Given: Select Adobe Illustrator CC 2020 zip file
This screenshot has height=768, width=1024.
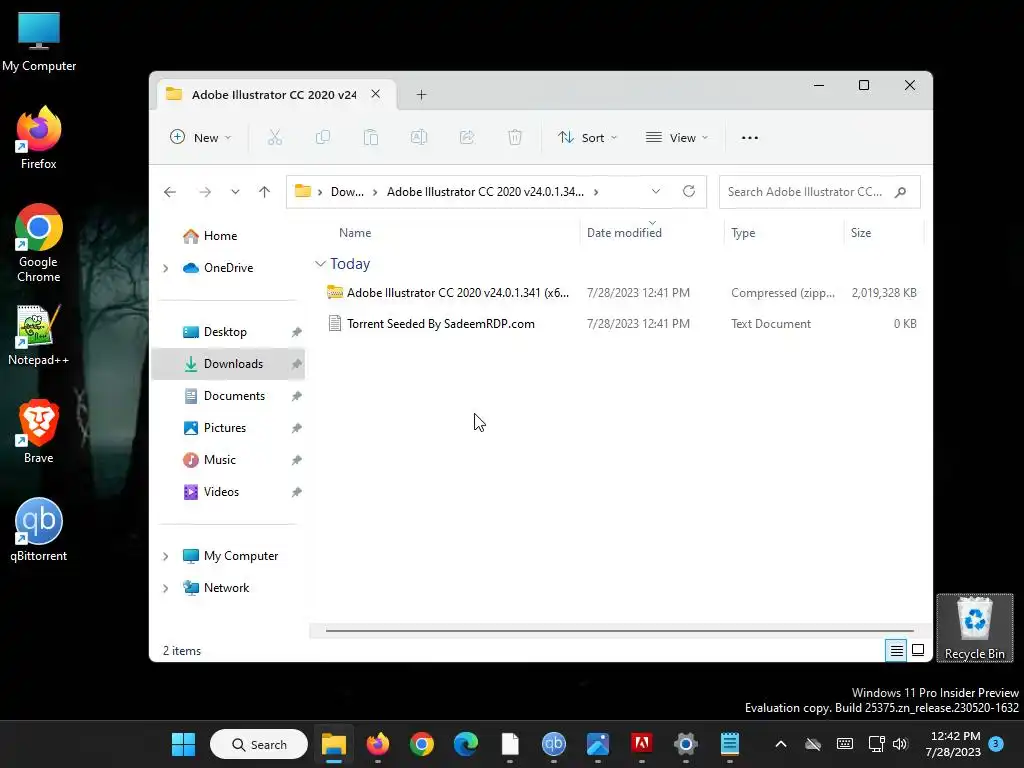Looking at the screenshot, I should 620,293.
